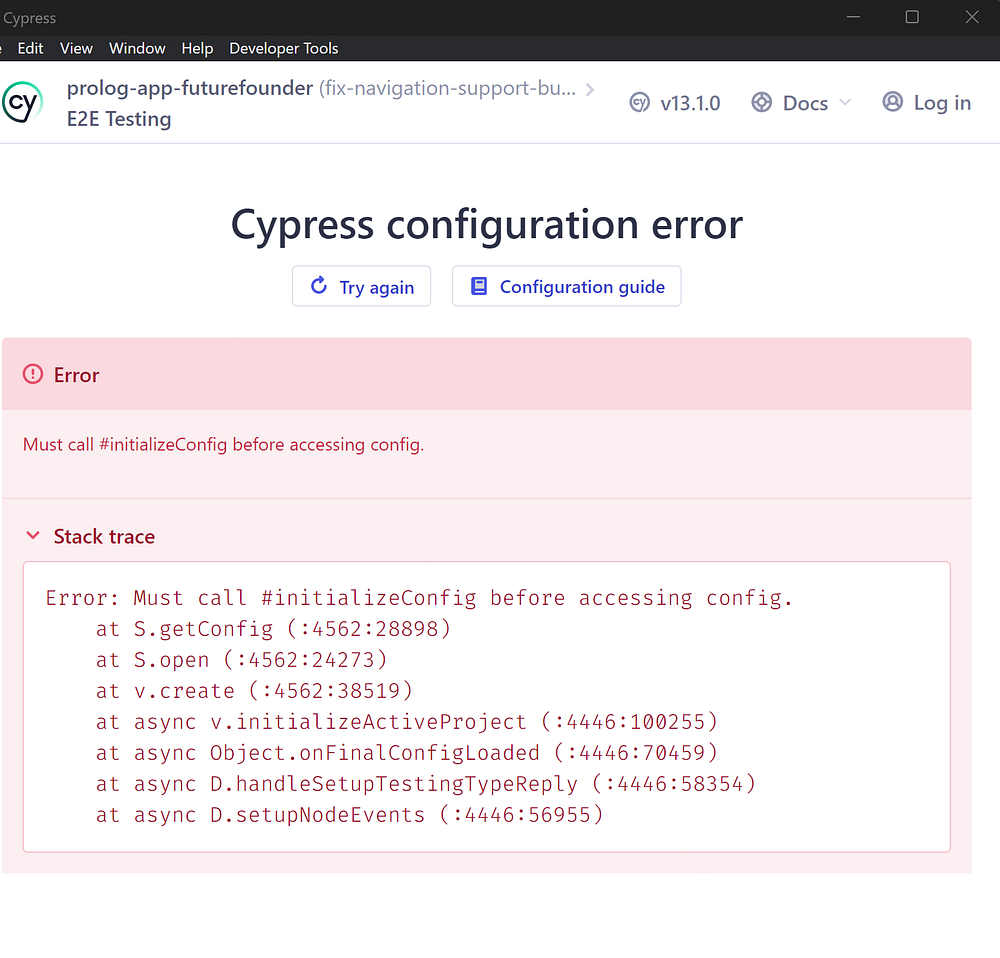Open the Help menu
Image resolution: width=1000 pixels, height=958 pixels.
pos(197,48)
